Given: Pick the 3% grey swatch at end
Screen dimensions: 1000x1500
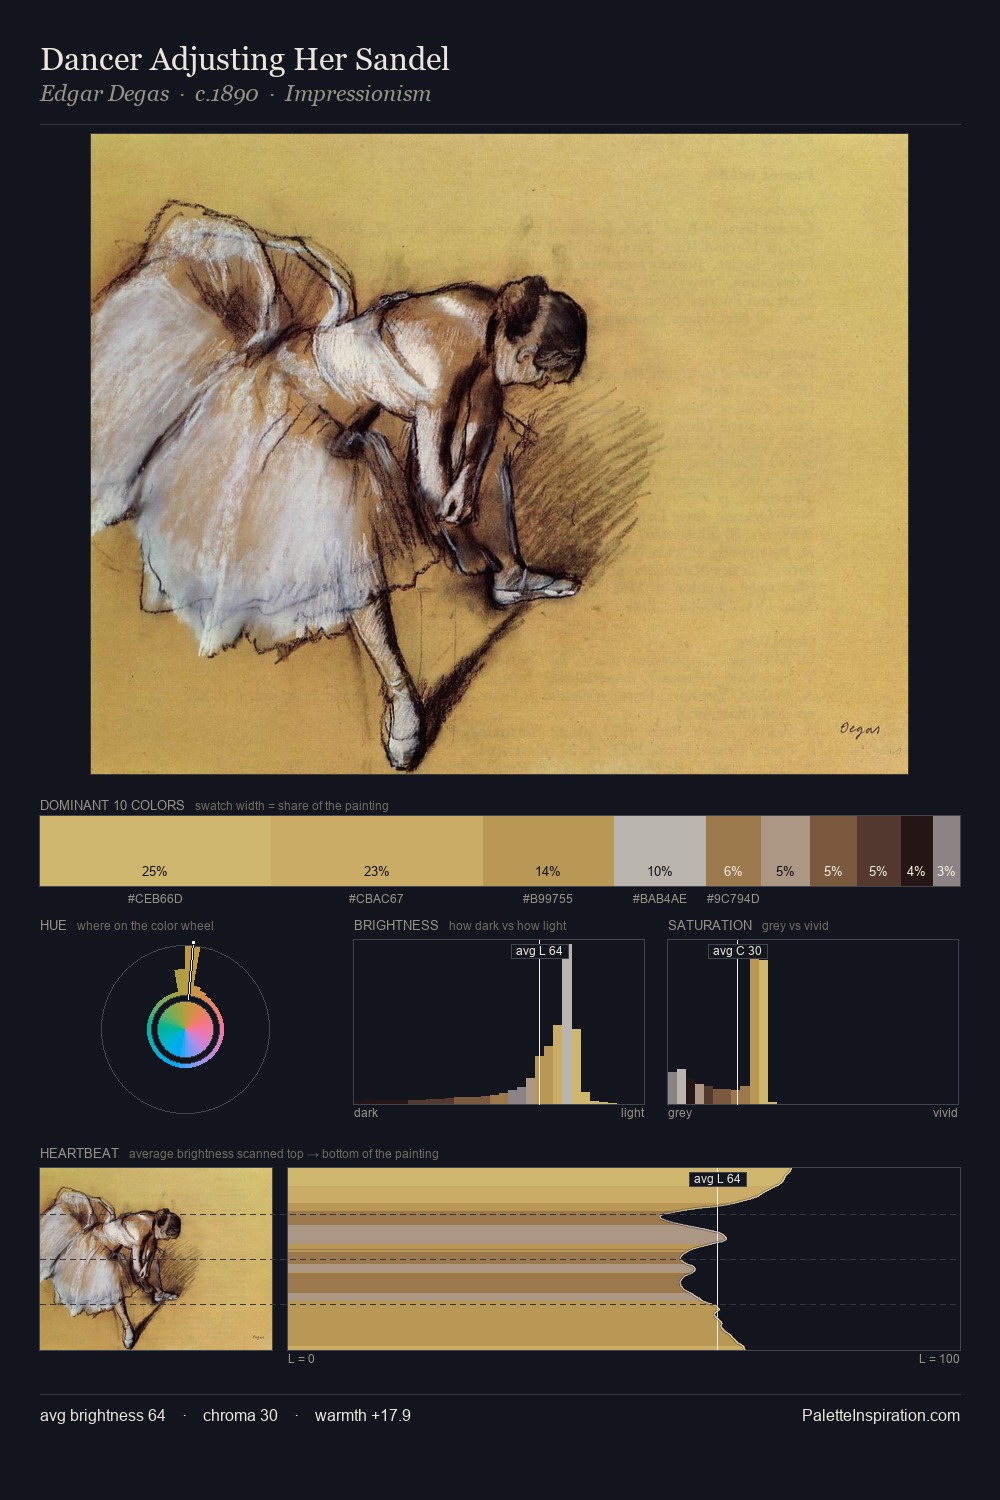Looking at the screenshot, I should pyautogui.click(x=946, y=851).
